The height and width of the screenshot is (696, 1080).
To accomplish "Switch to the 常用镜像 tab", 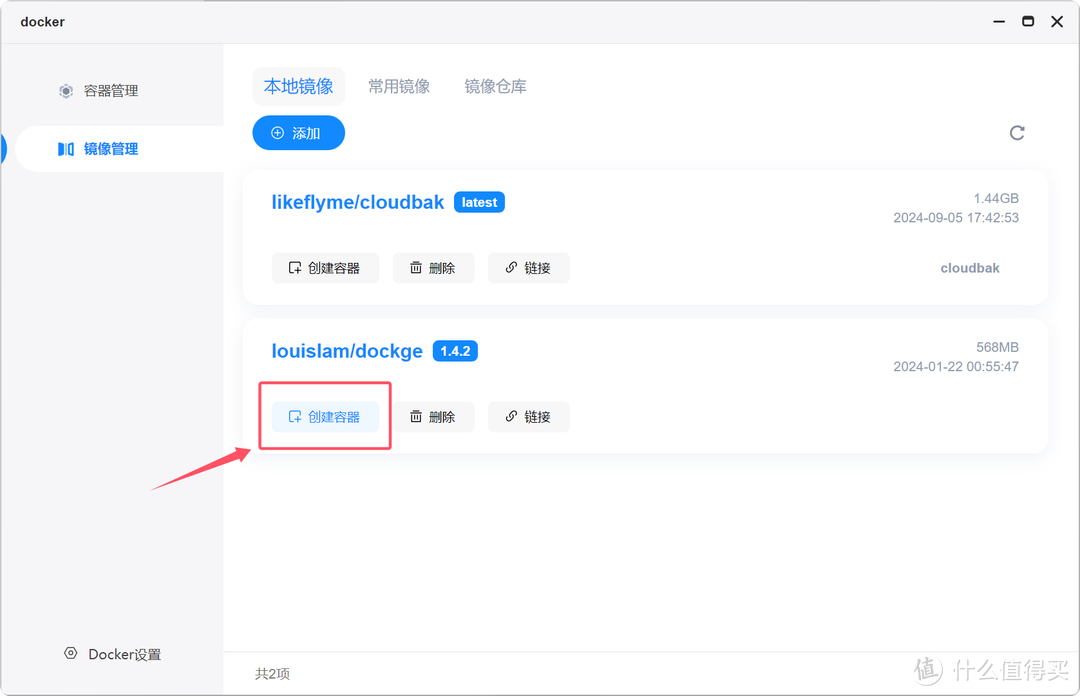I will tap(398, 86).
